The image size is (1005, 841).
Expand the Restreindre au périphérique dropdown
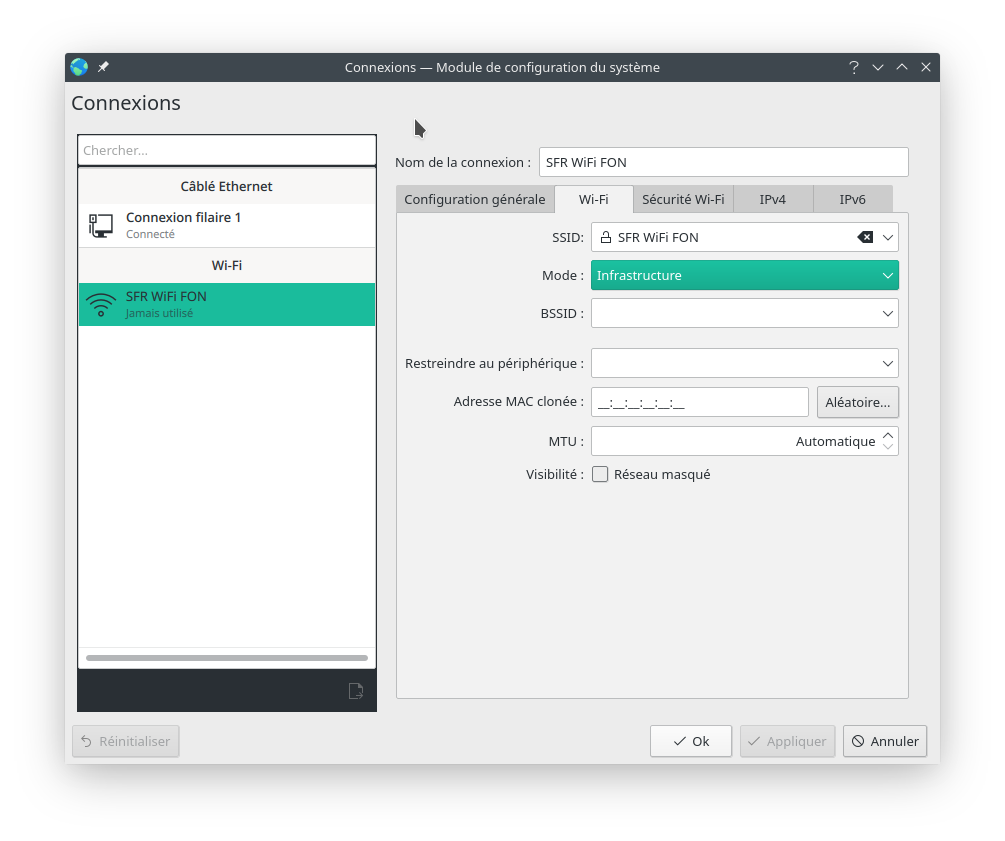click(887, 362)
